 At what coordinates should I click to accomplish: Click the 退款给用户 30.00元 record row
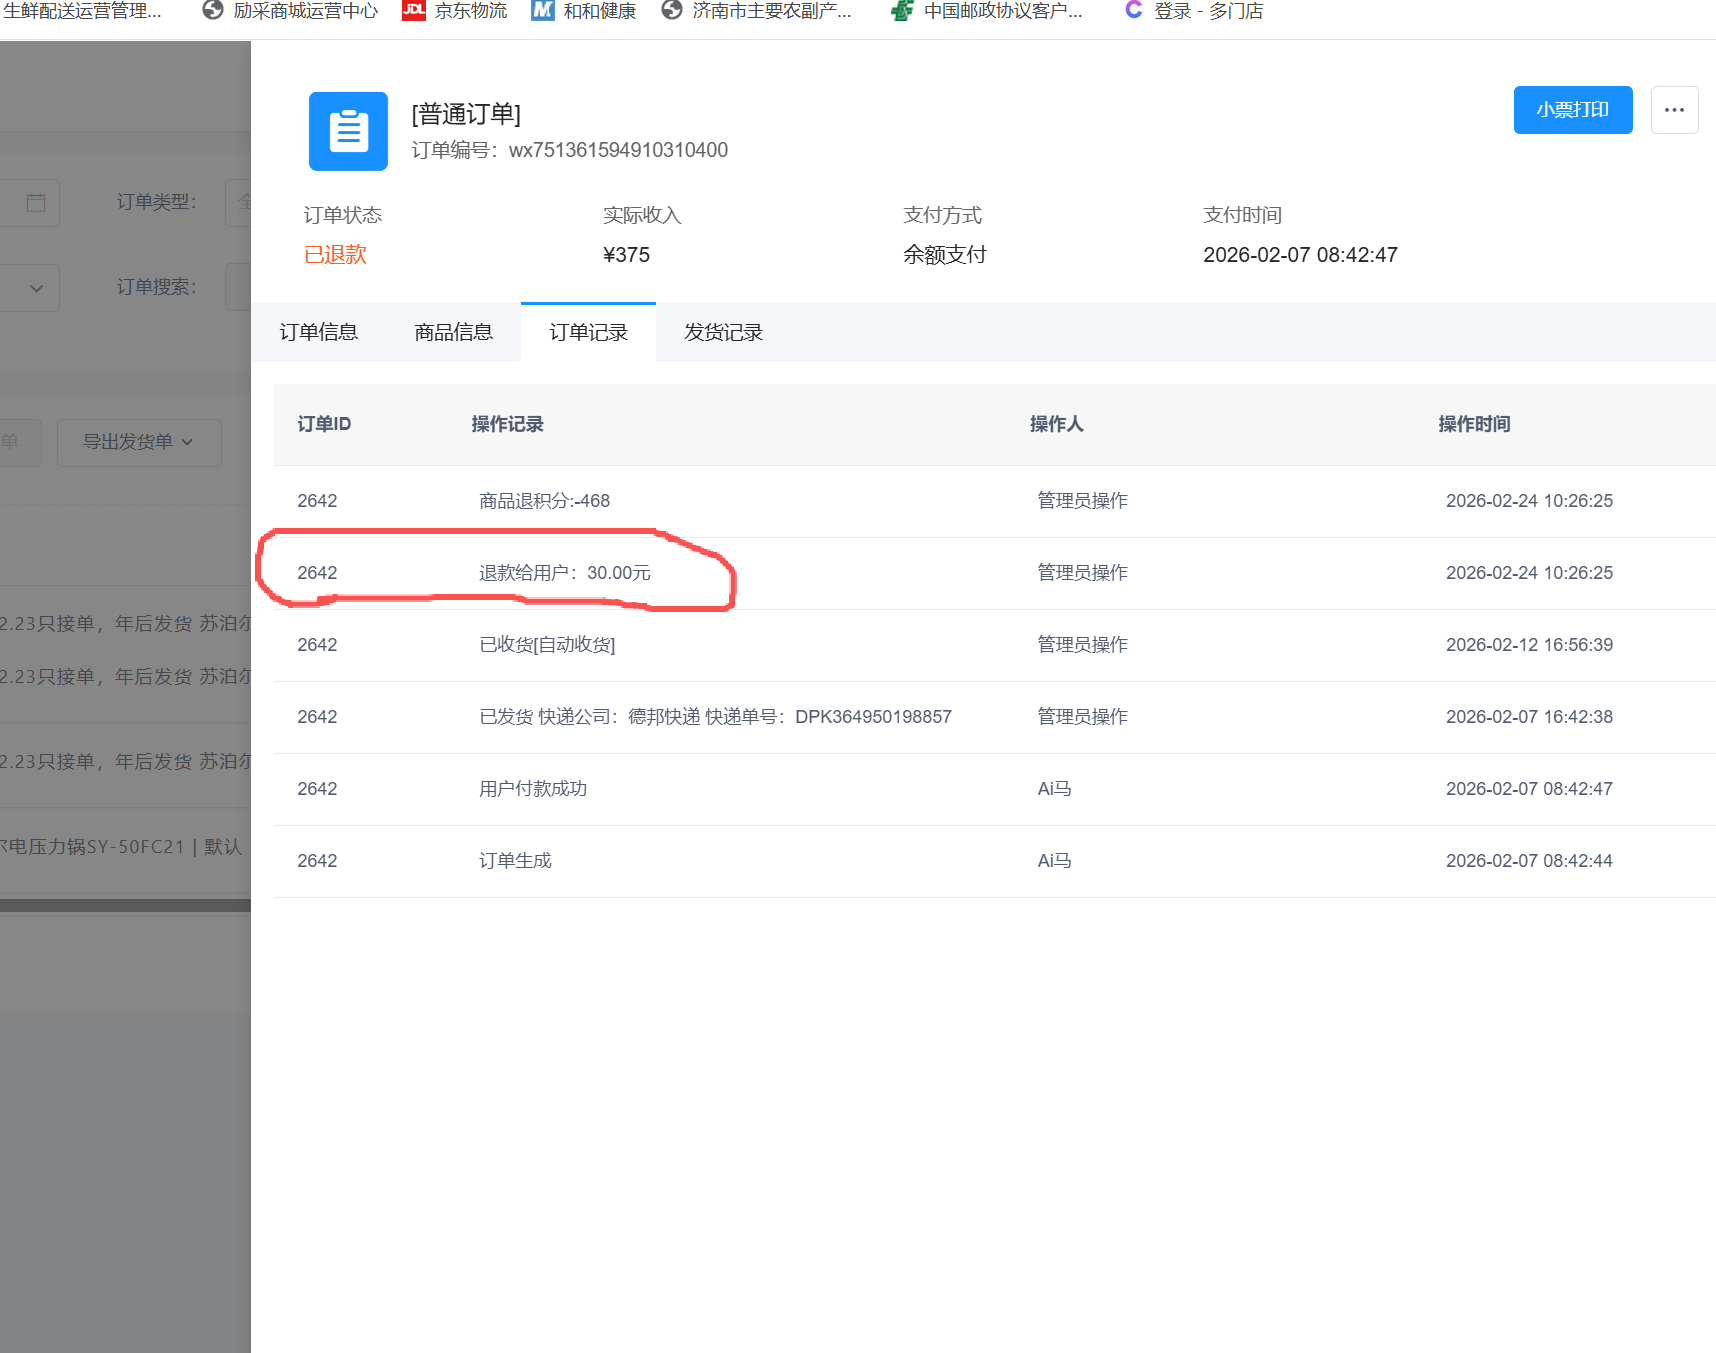pyautogui.click(x=564, y=573)
